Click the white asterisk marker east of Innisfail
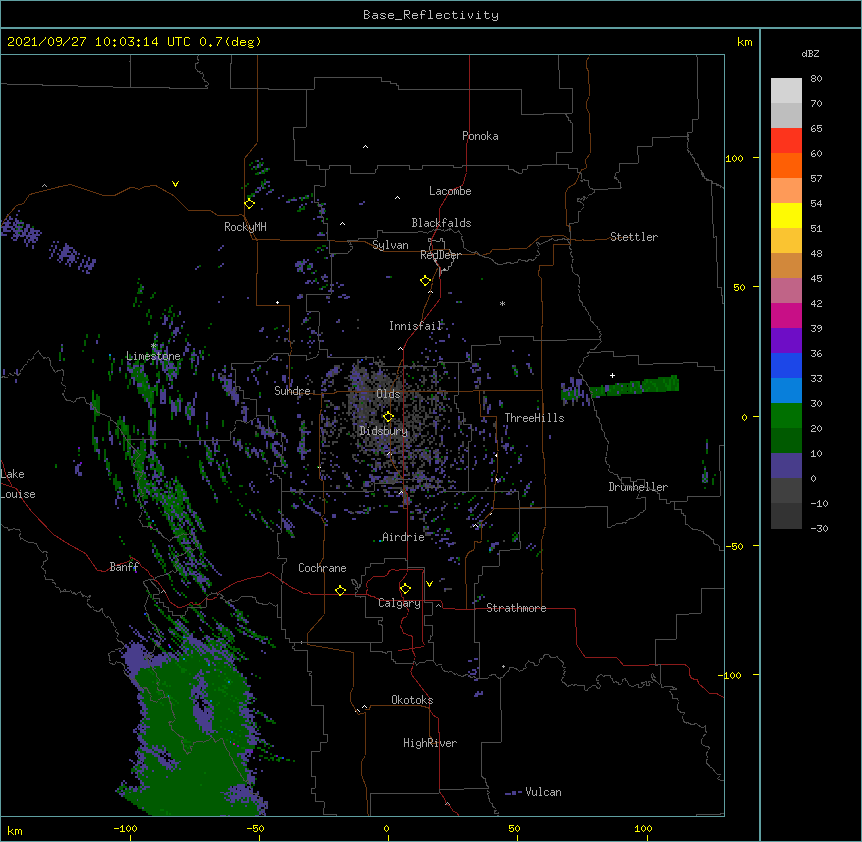The width and height of the screenshot is (862, 842). [502, 303]
